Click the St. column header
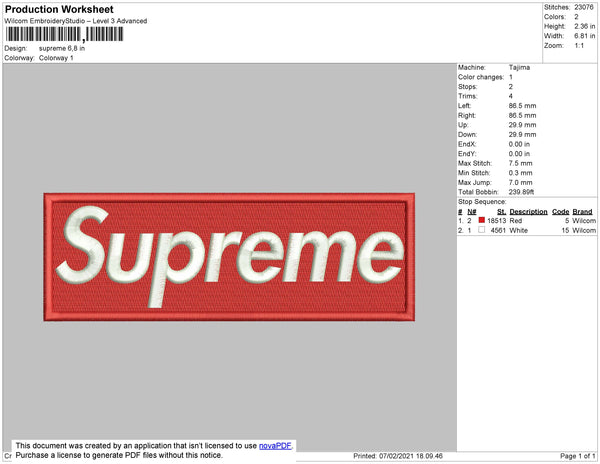 (501, 212)
